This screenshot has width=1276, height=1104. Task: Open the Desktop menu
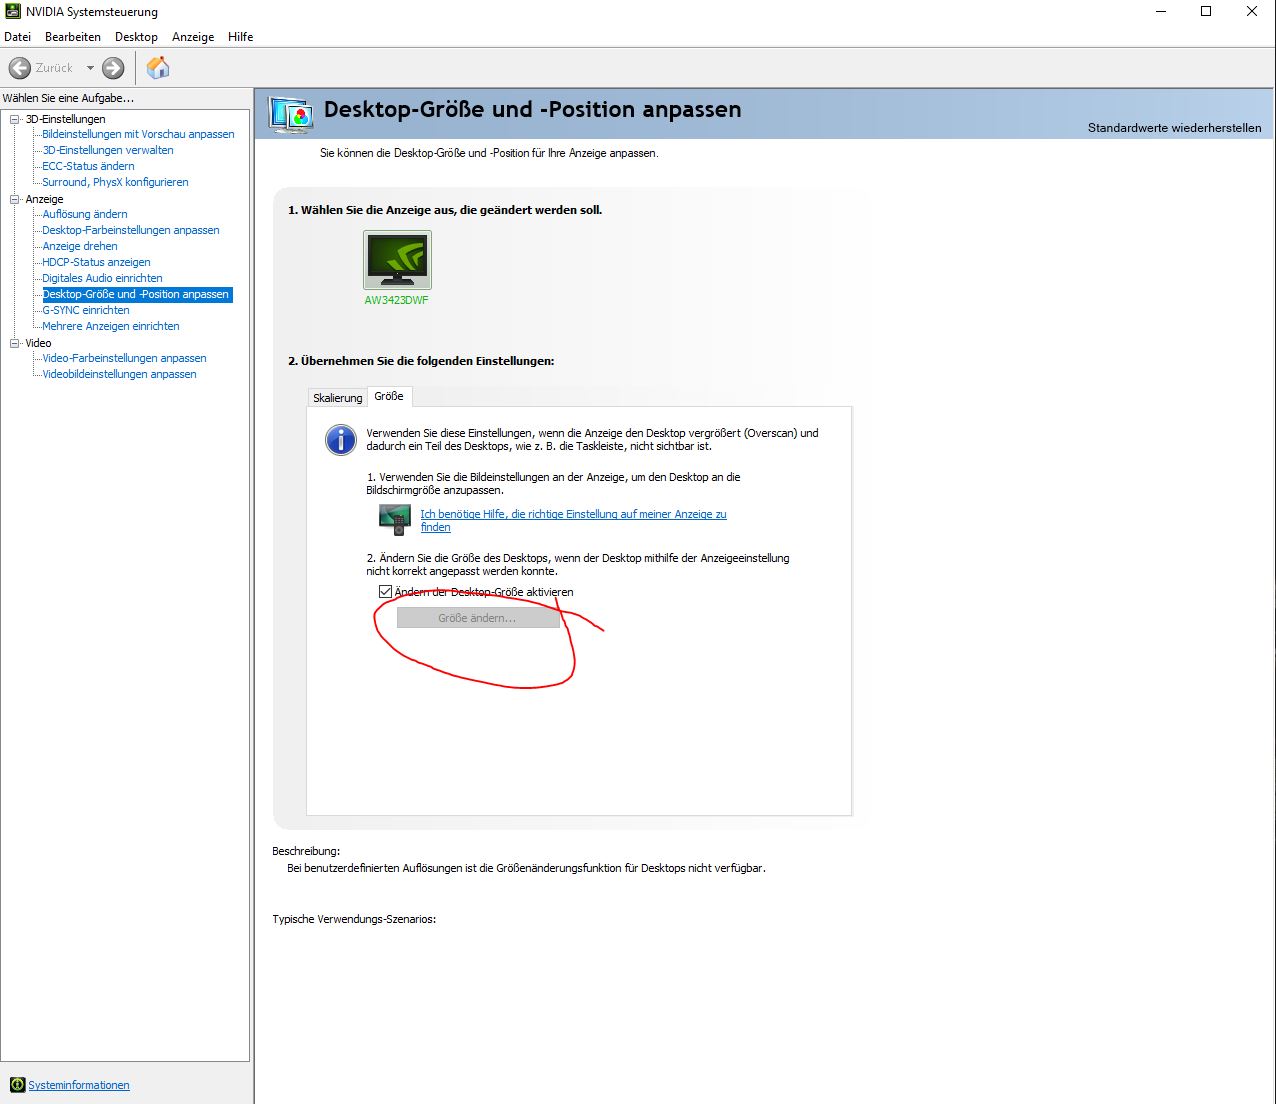(136, 37)
